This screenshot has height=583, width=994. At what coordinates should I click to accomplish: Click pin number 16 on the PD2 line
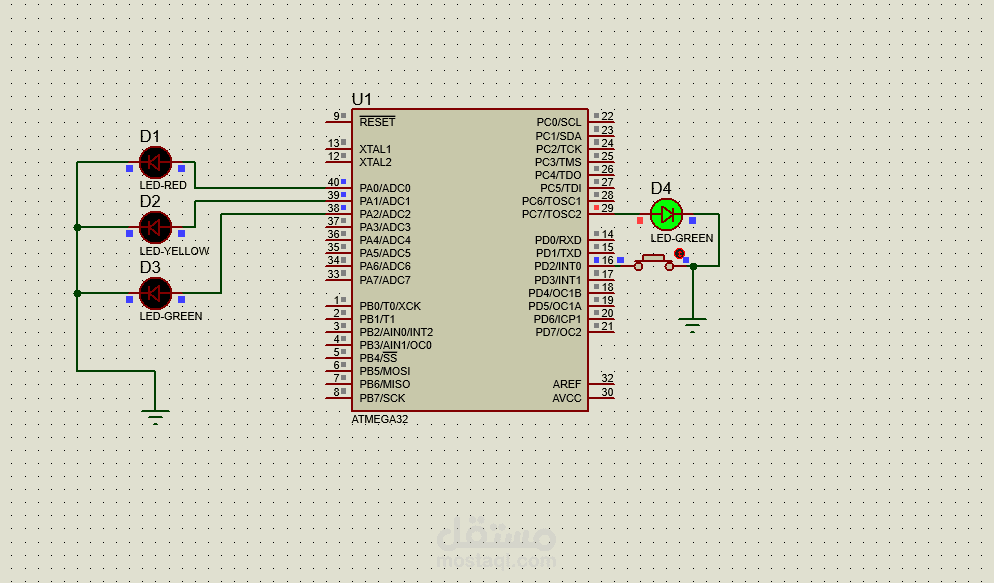click(x=607, y=260)
